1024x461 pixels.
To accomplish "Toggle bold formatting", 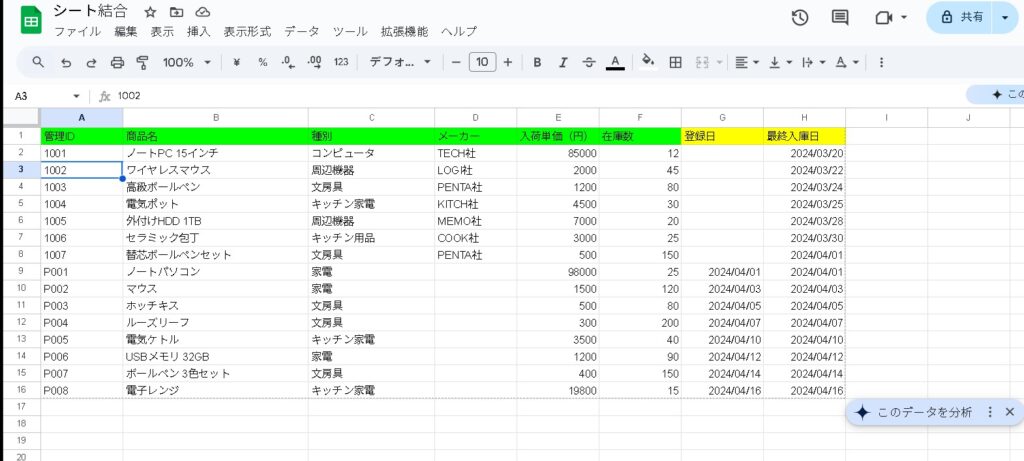I will (x=537, y=62).
